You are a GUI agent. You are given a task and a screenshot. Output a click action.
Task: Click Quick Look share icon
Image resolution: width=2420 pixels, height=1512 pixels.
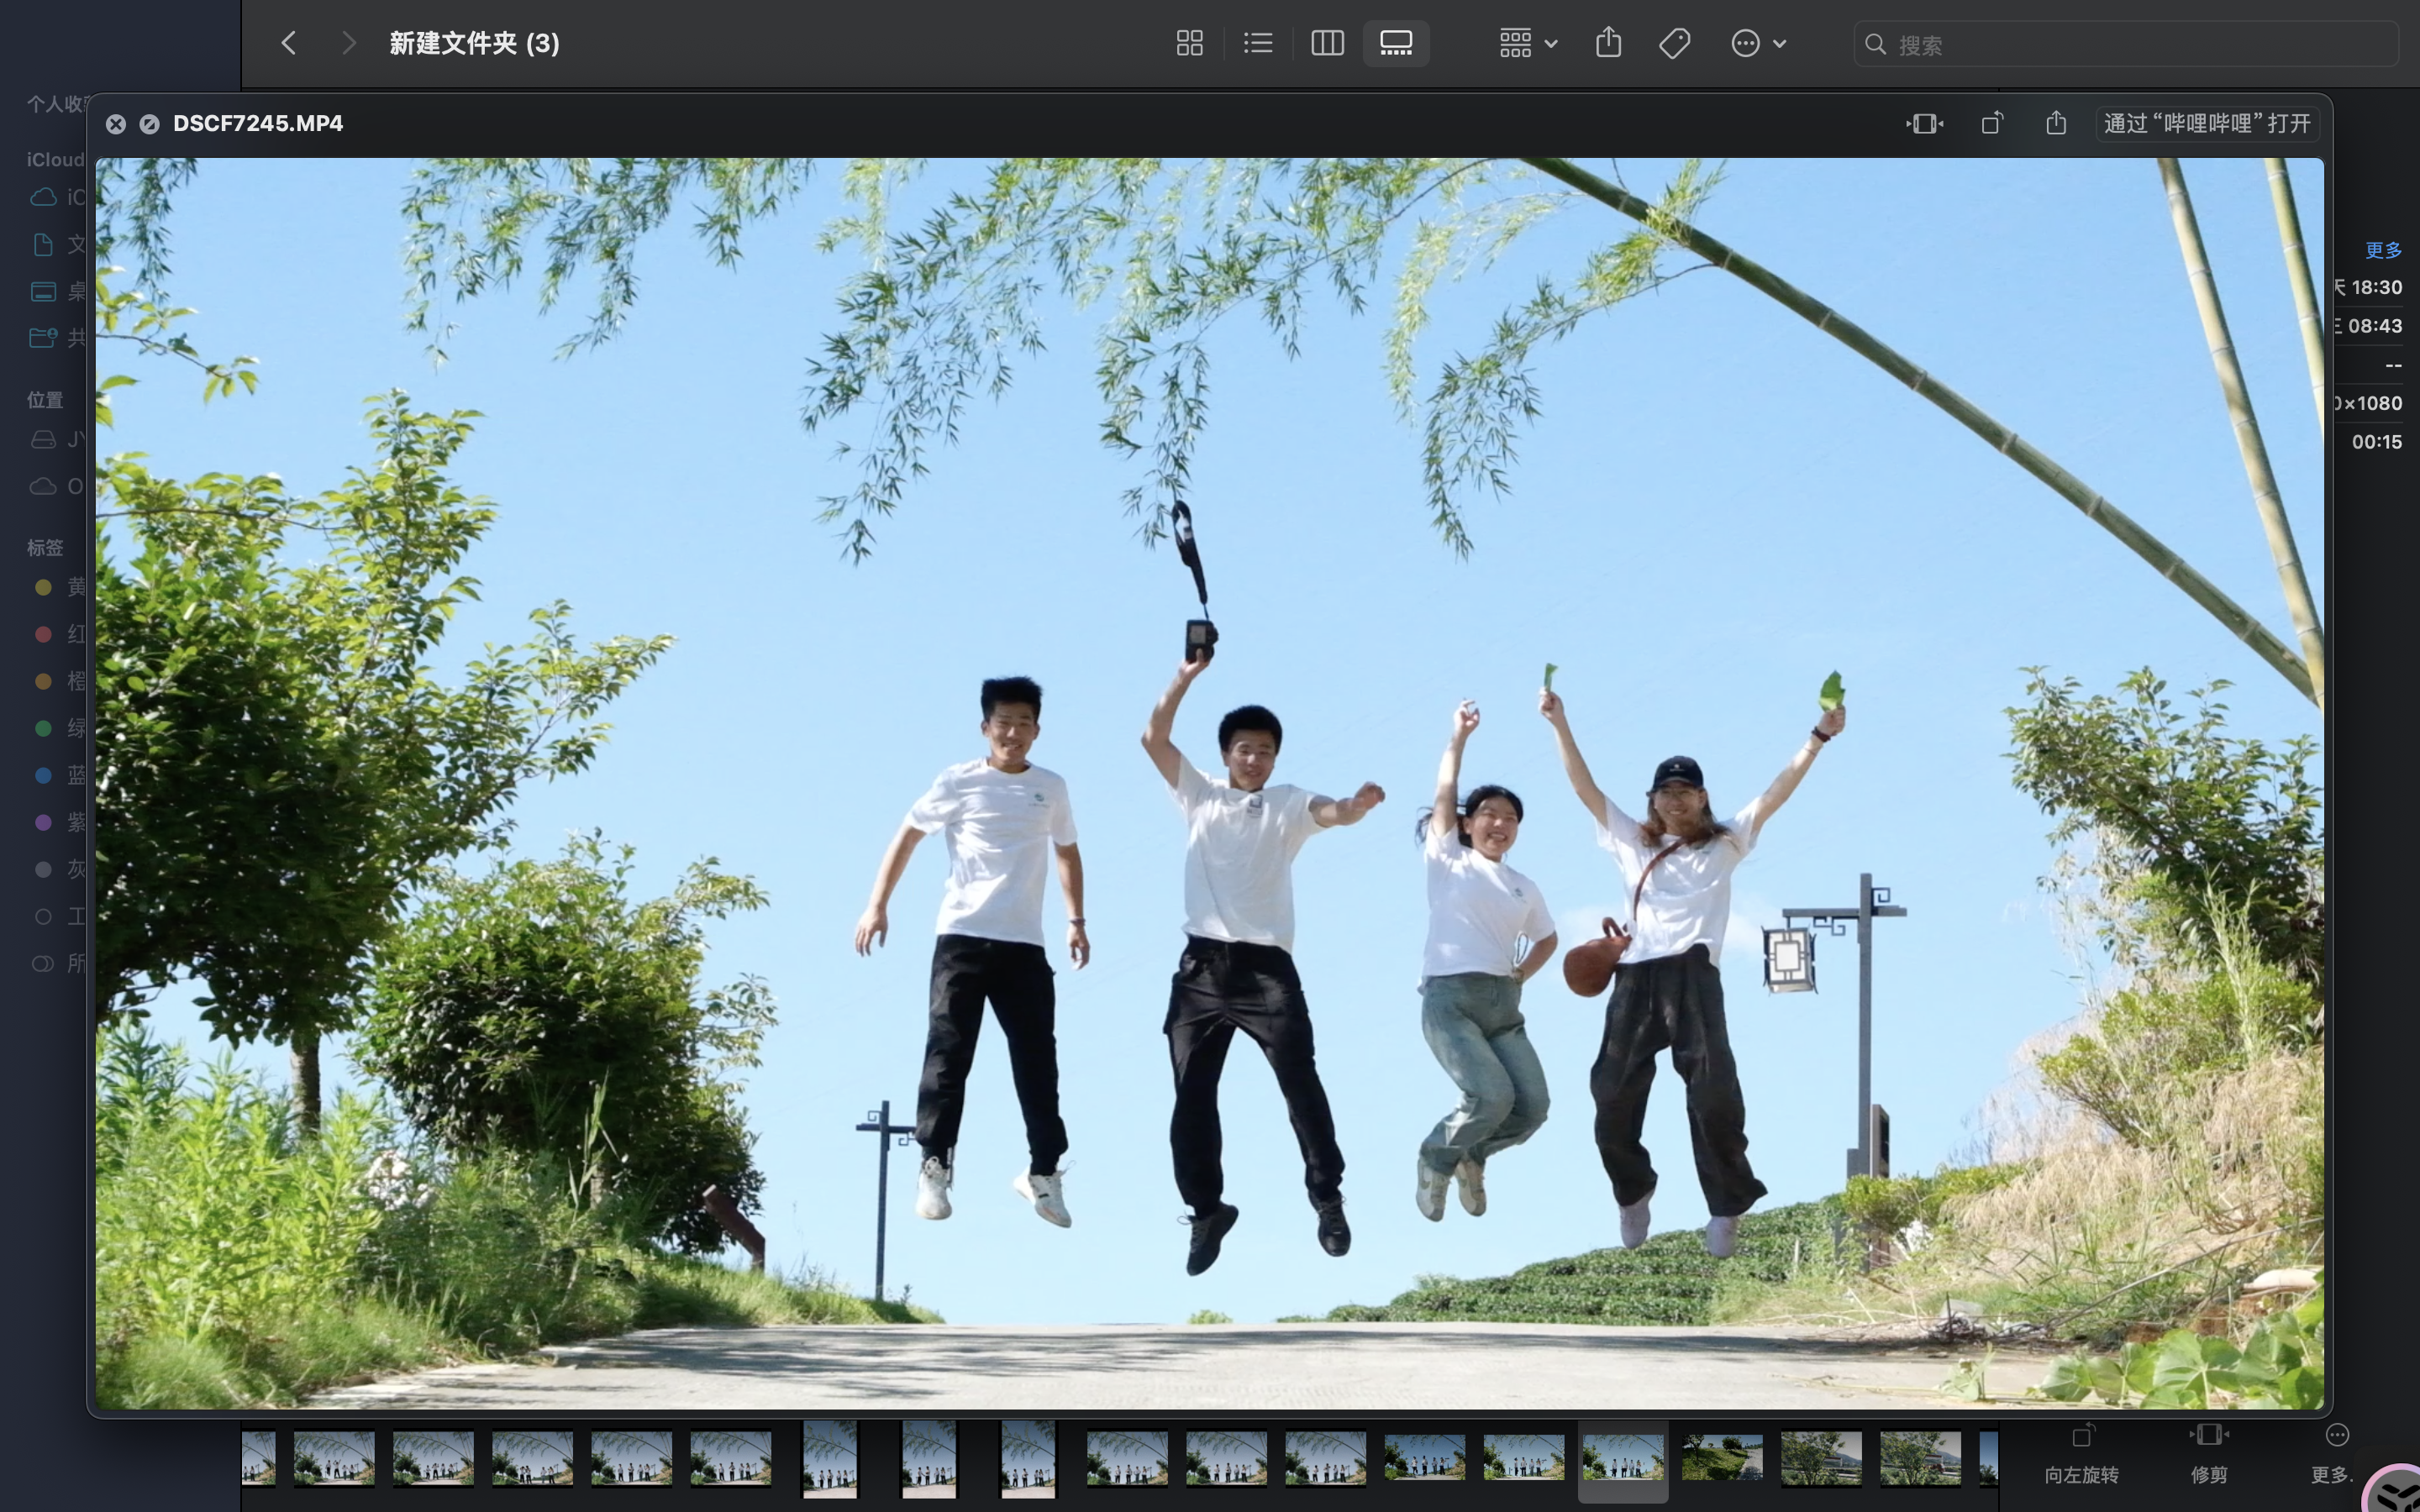point(2056,123)
